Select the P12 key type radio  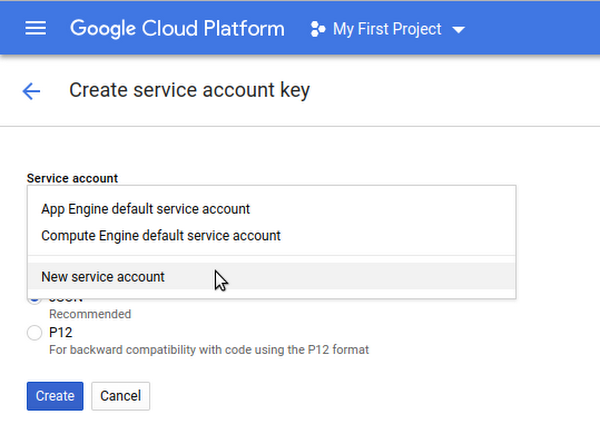tap(34, 333)
